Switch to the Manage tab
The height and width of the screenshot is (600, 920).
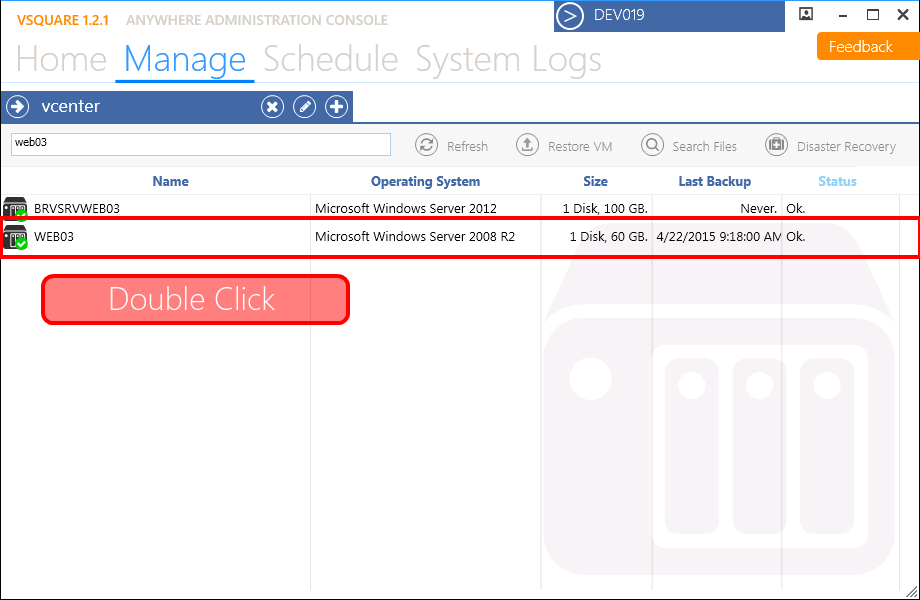pos(185,59)
